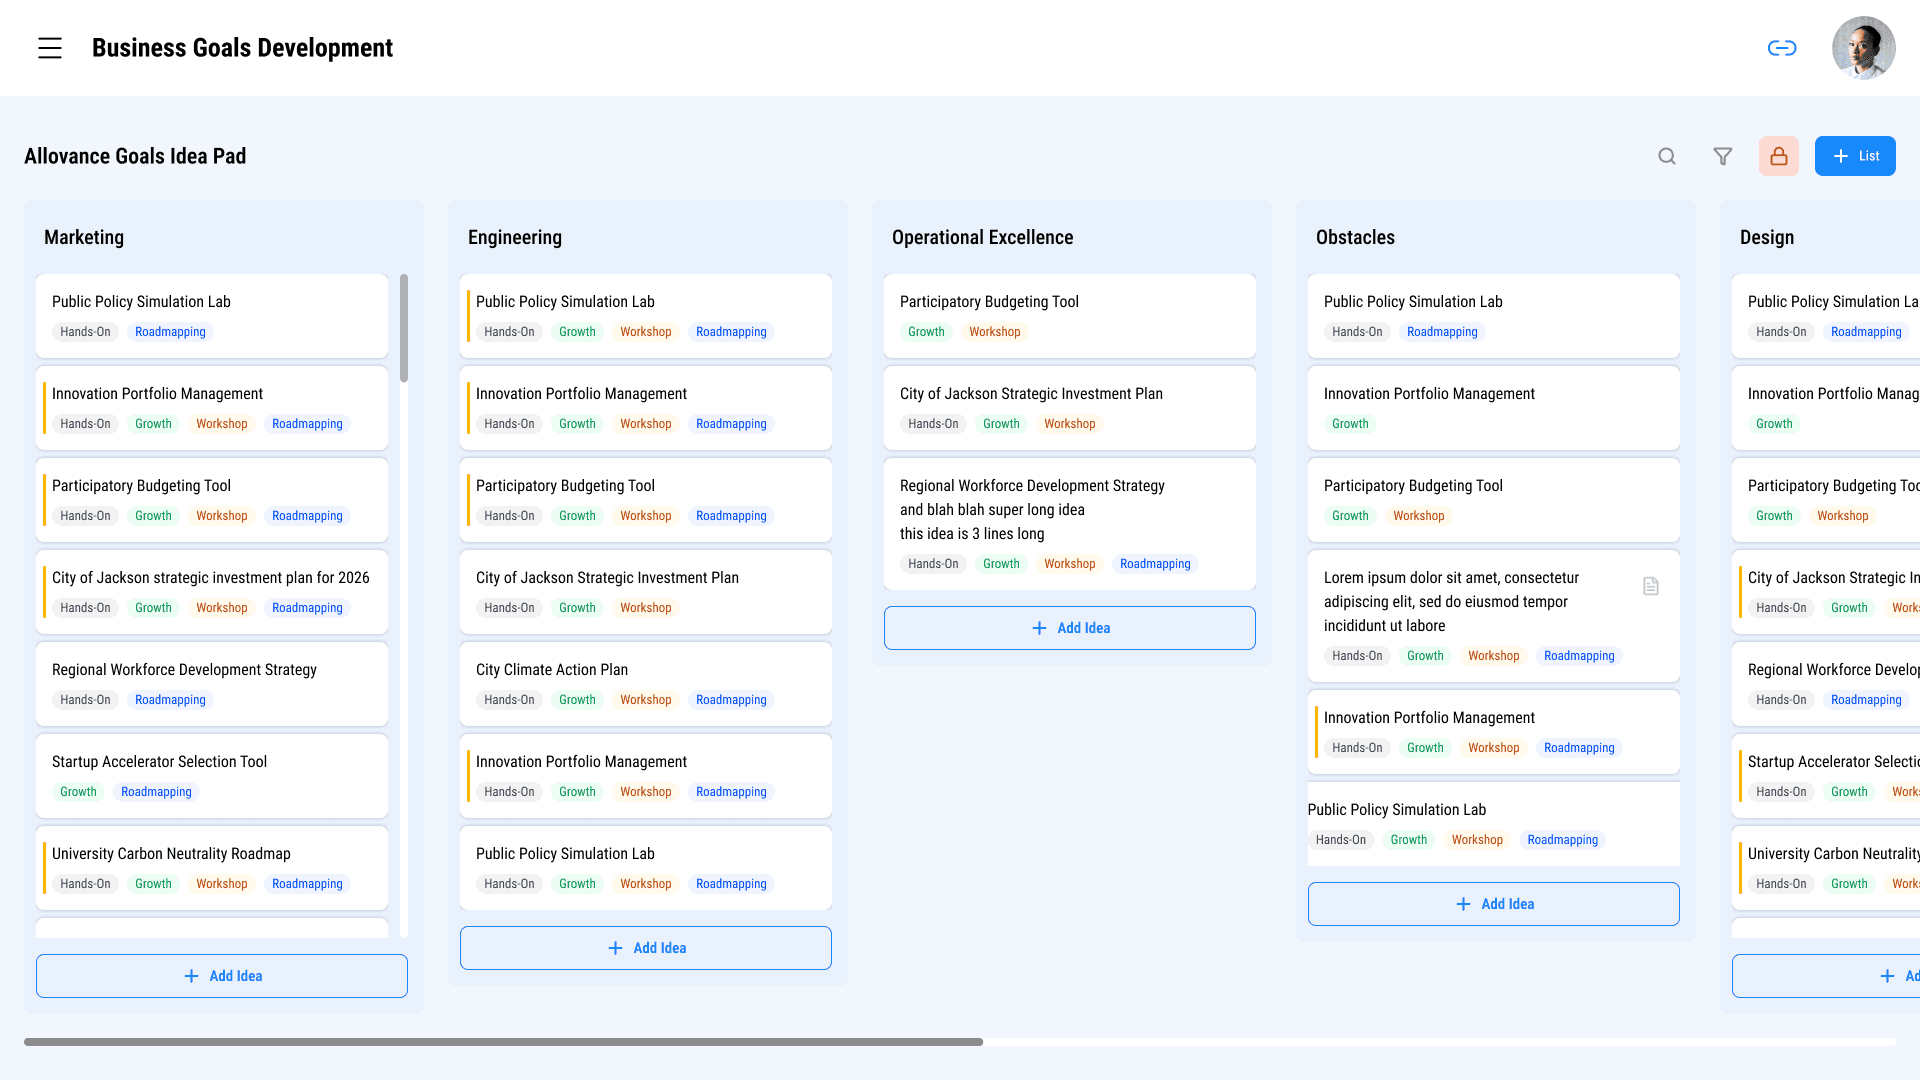Copy the board link icon
This screenshot has height=1080, width=1920.
(x=1781, y=48)
